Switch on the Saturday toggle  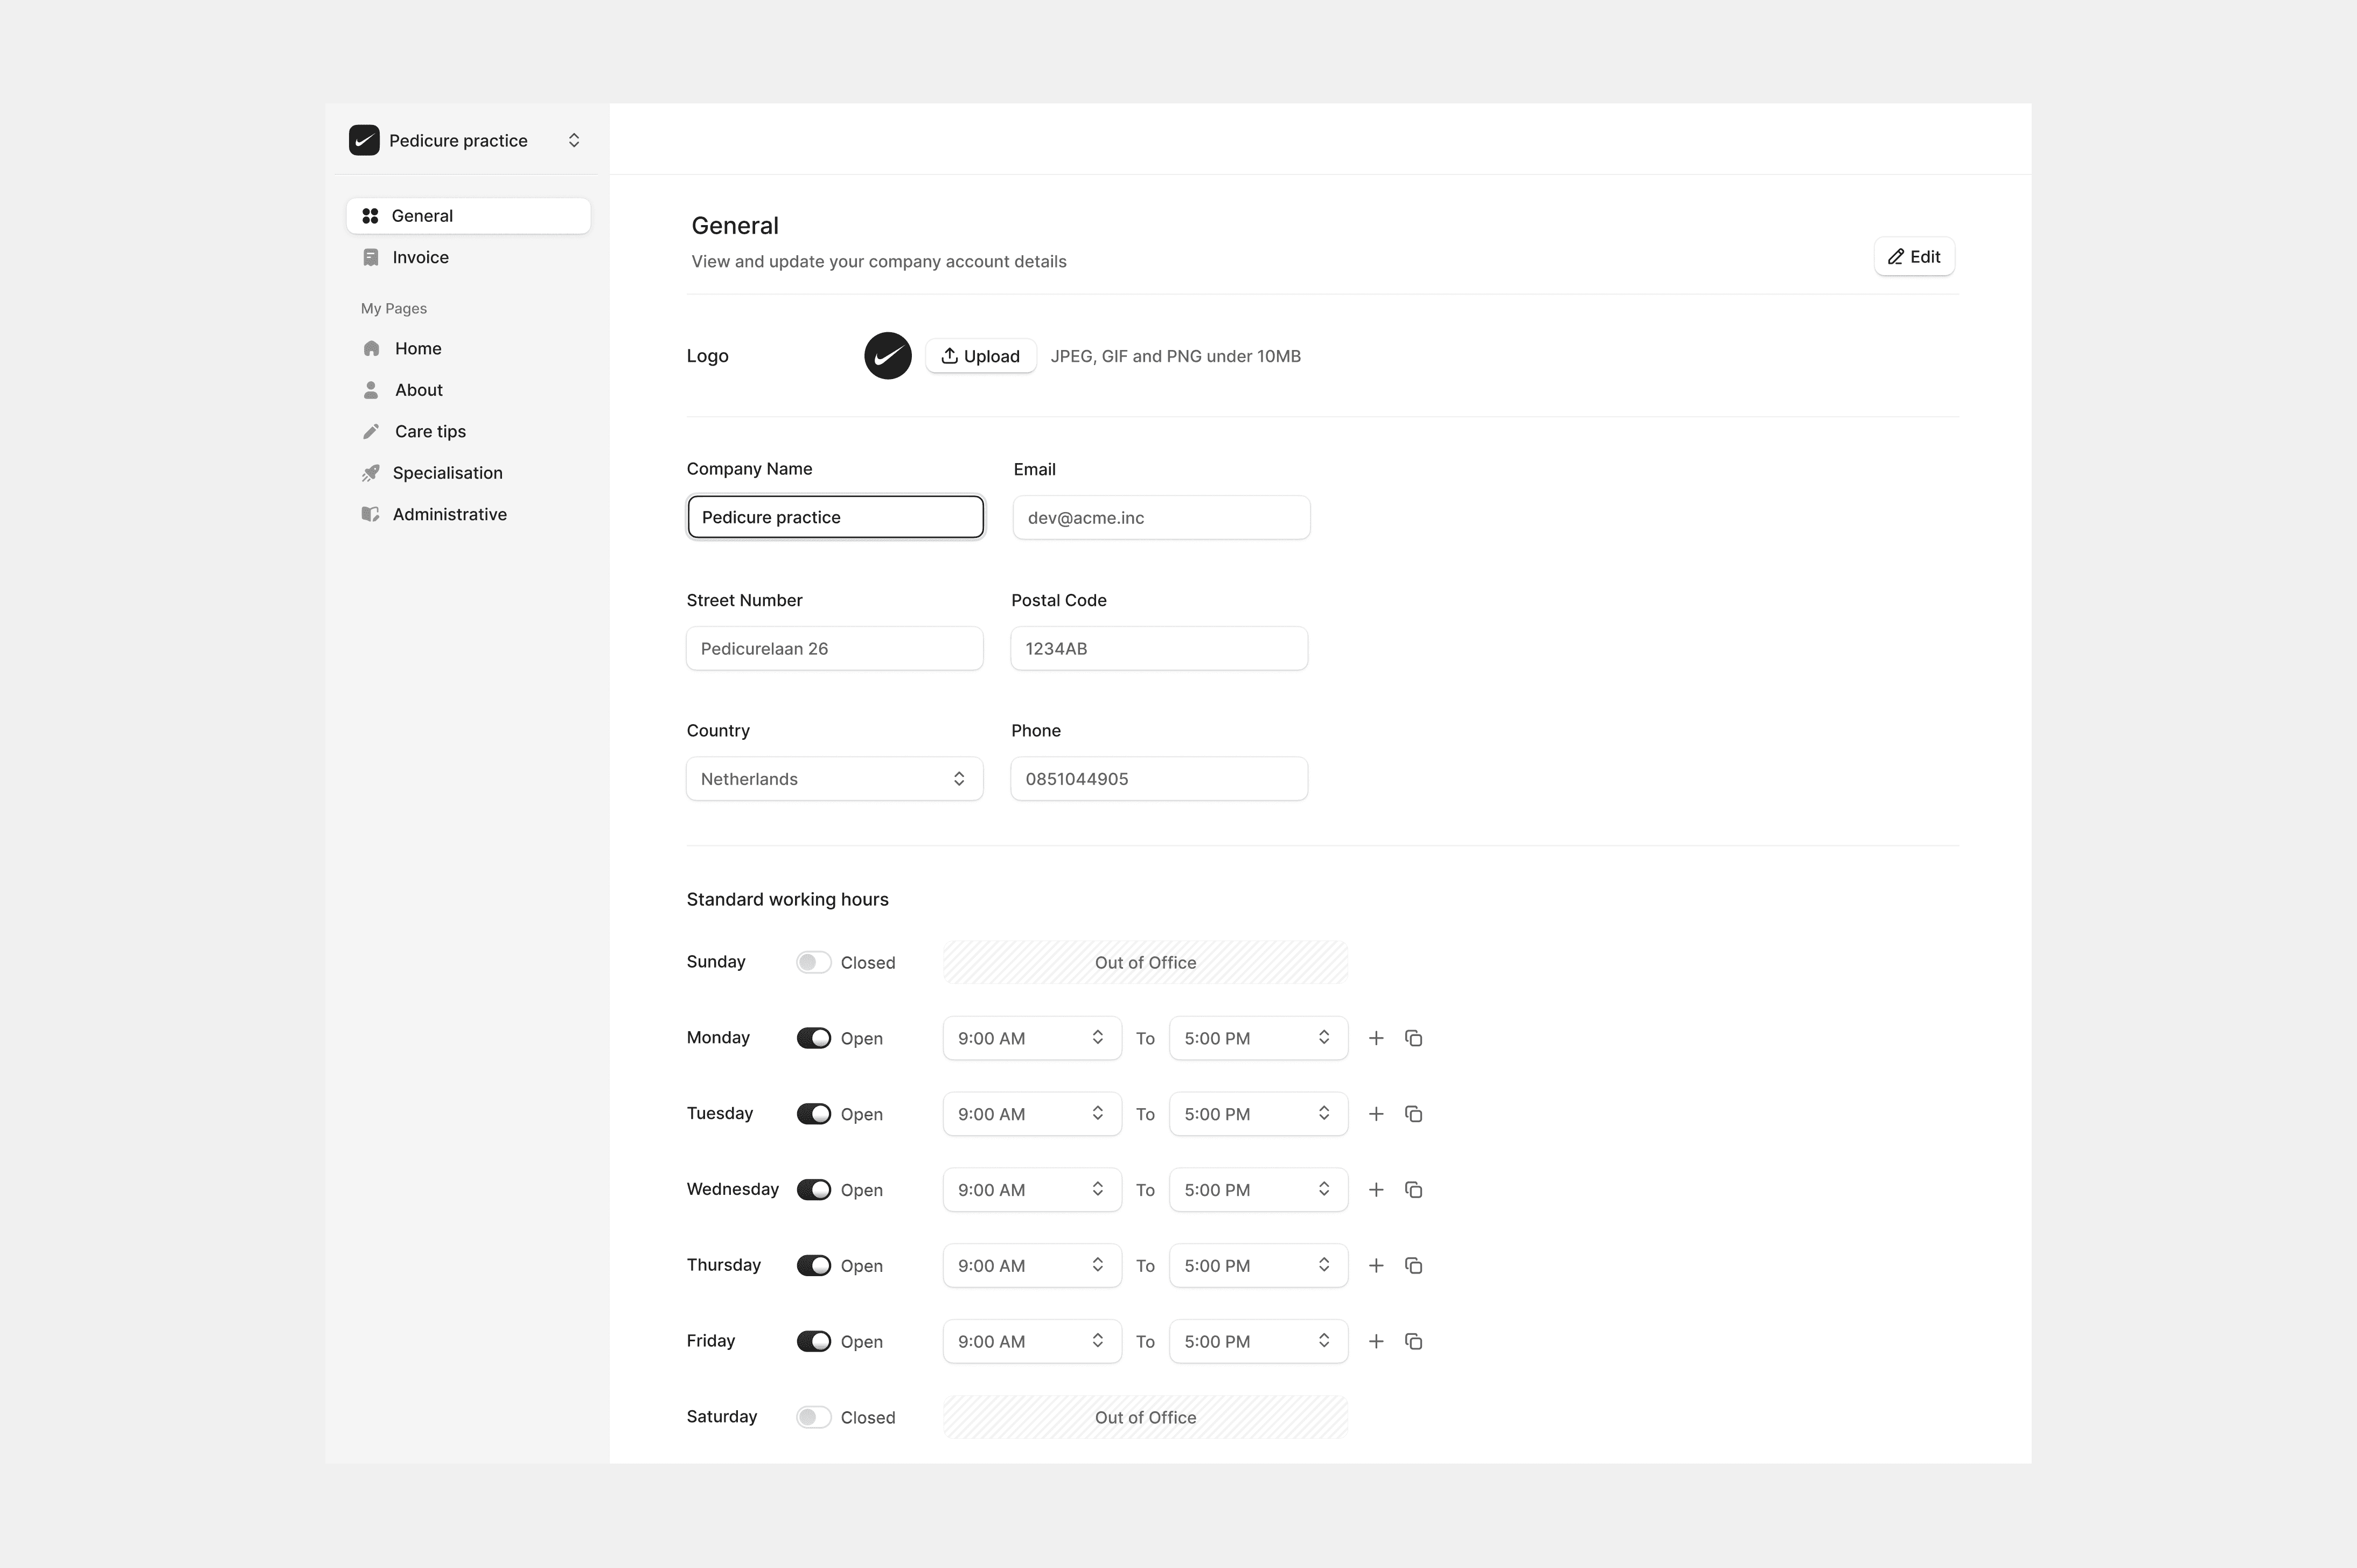click(813, 1417)
